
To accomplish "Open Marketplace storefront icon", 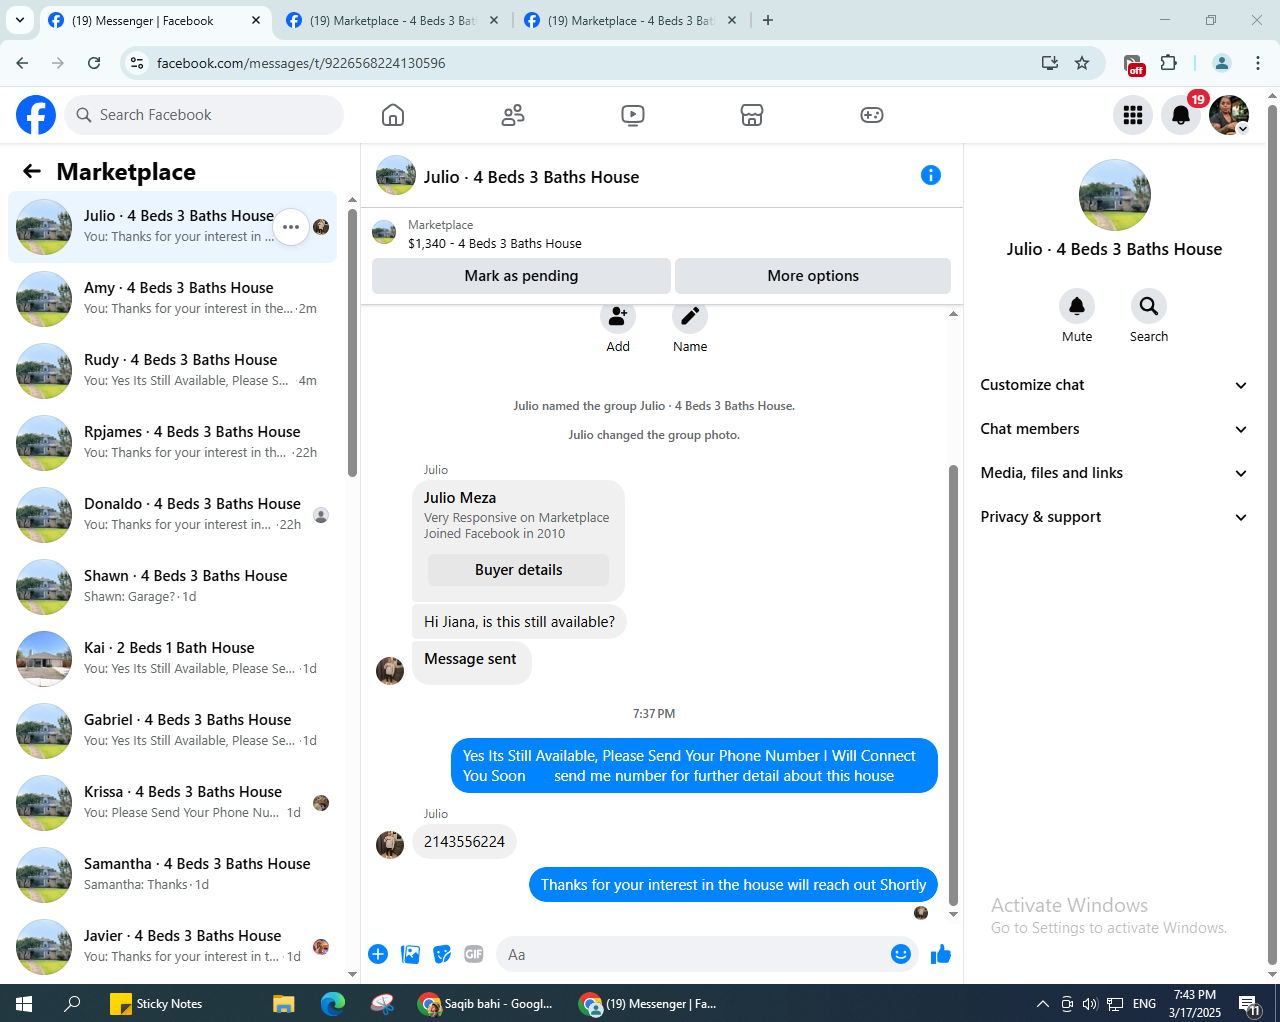I will point(752,115).
